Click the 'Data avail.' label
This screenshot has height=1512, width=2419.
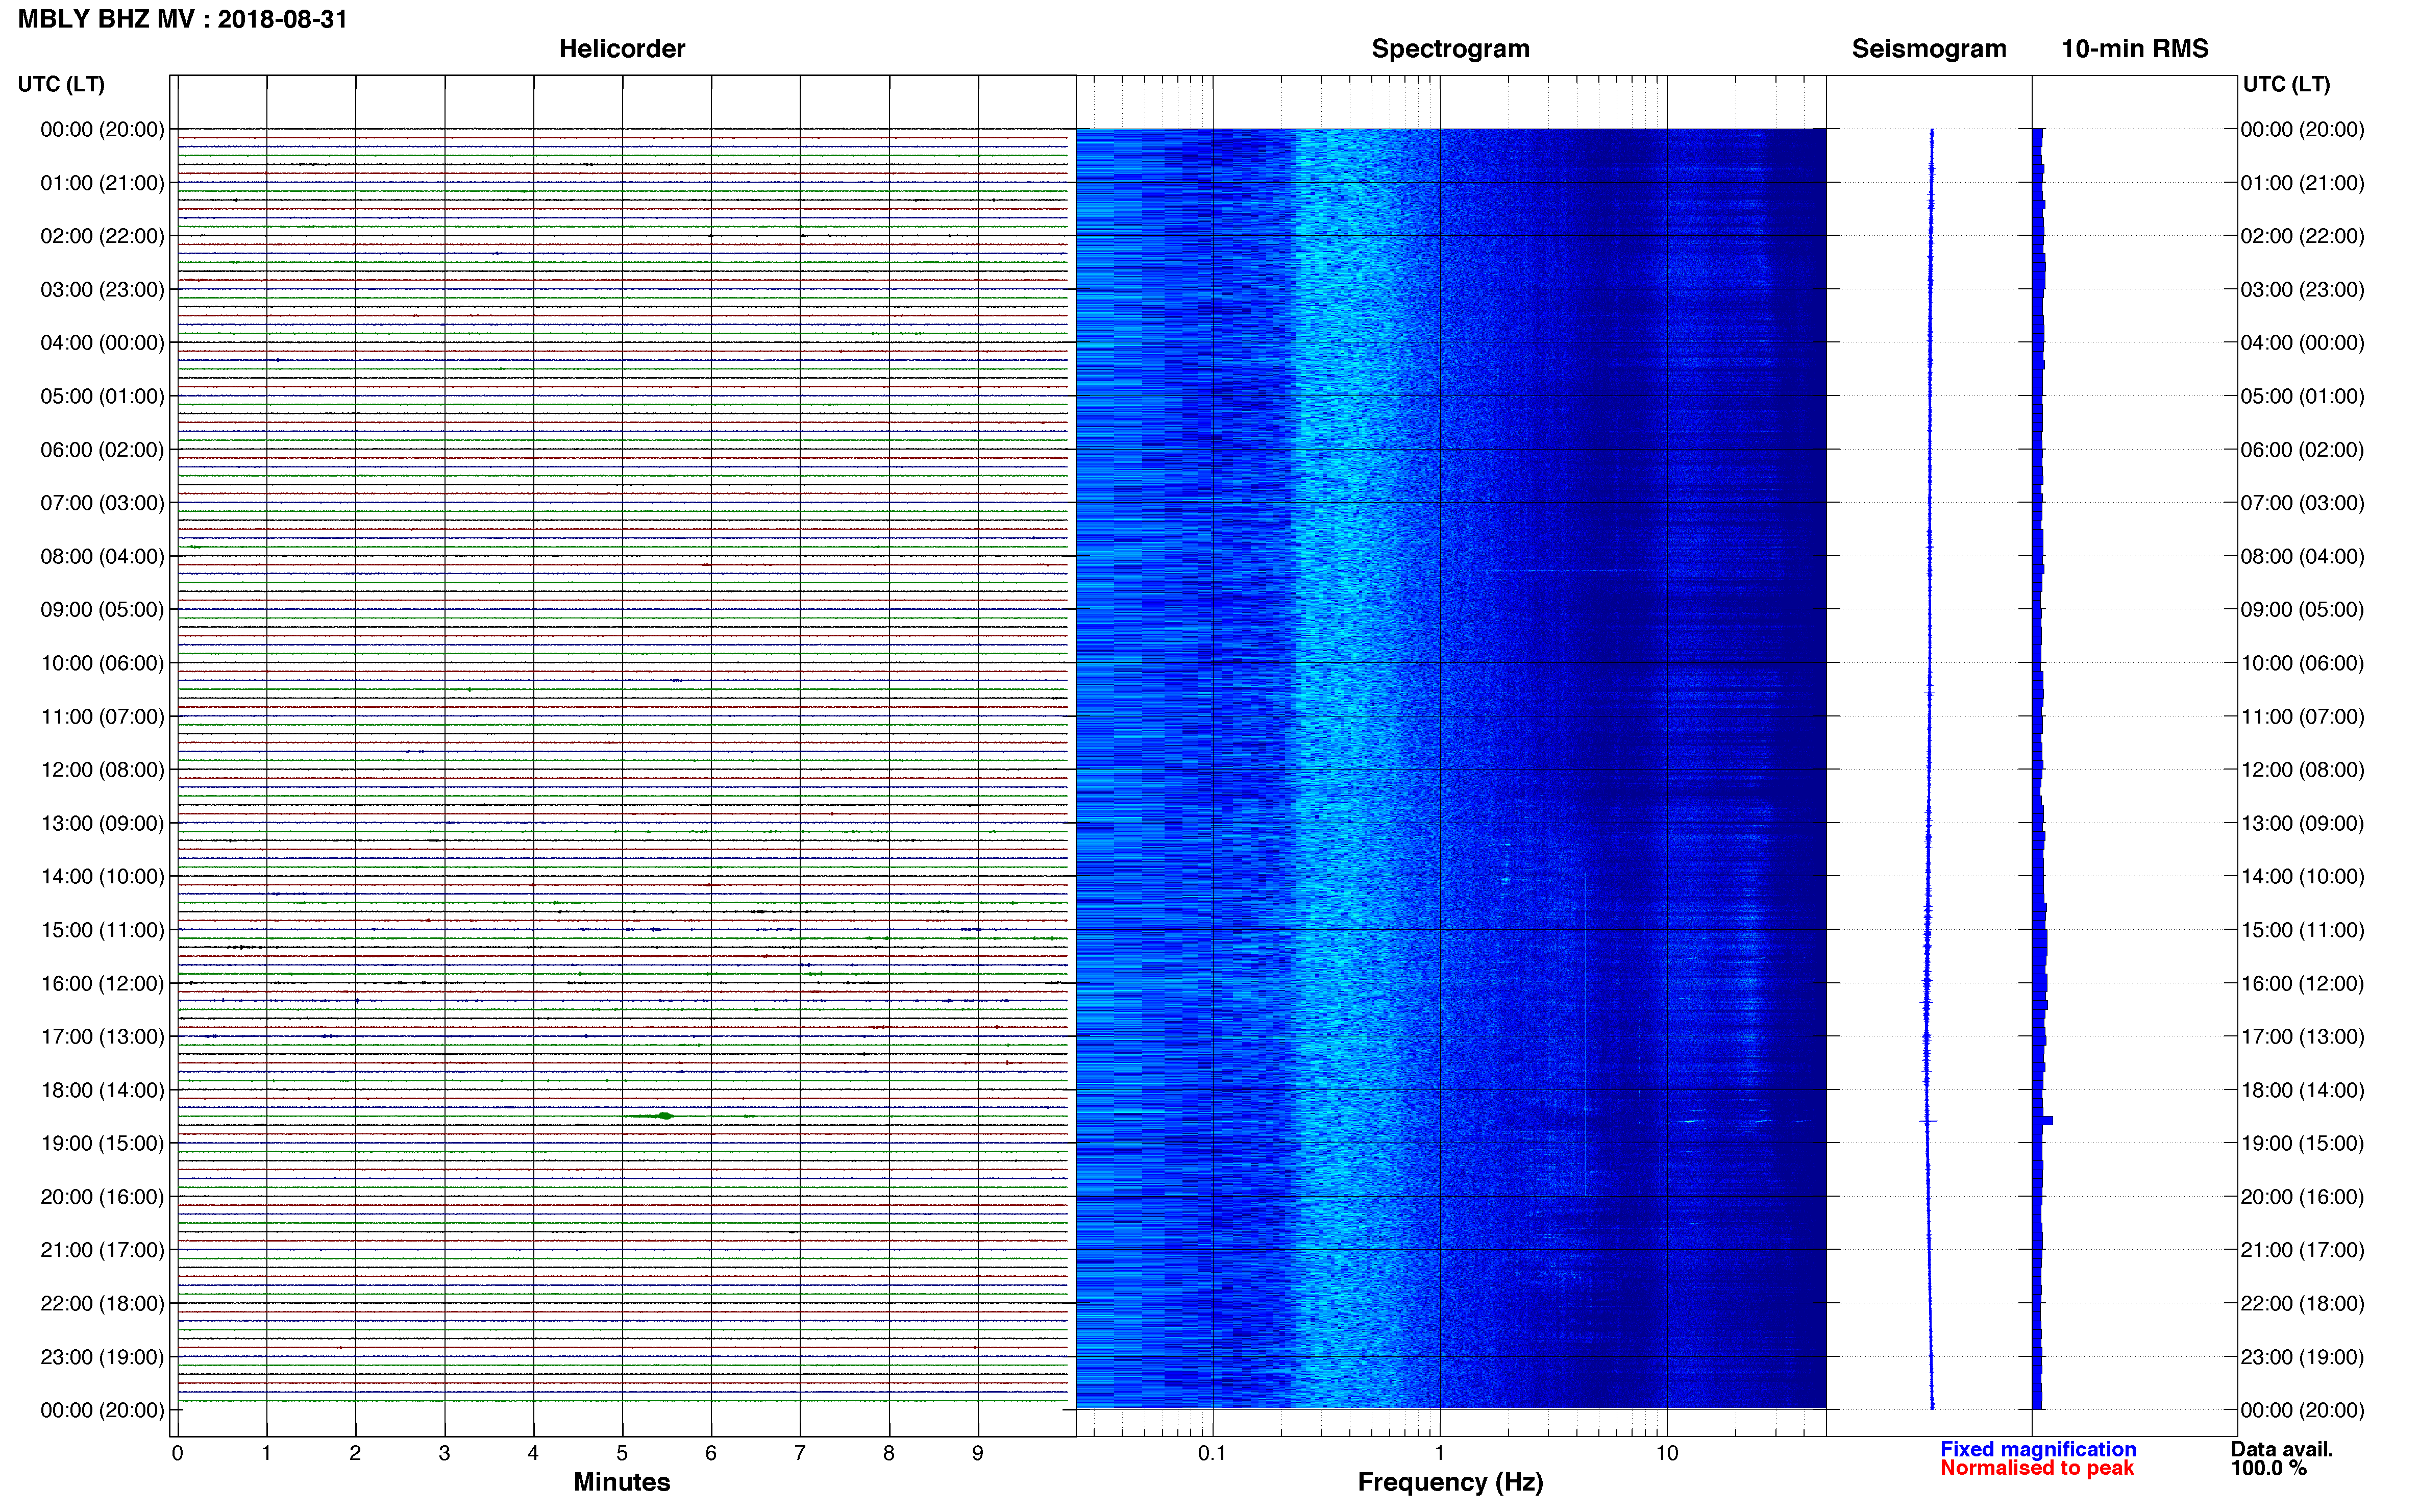(x=2282, y=1449)
